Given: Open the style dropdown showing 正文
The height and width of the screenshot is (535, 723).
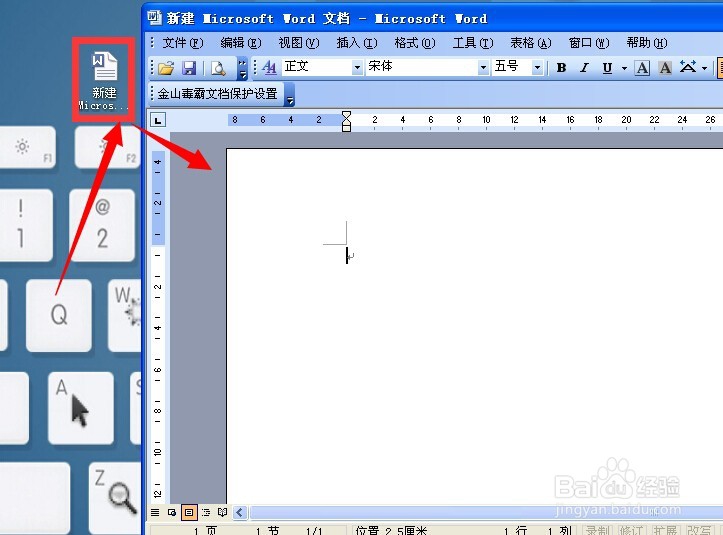Looking at the screenshot, I should 357,68.
